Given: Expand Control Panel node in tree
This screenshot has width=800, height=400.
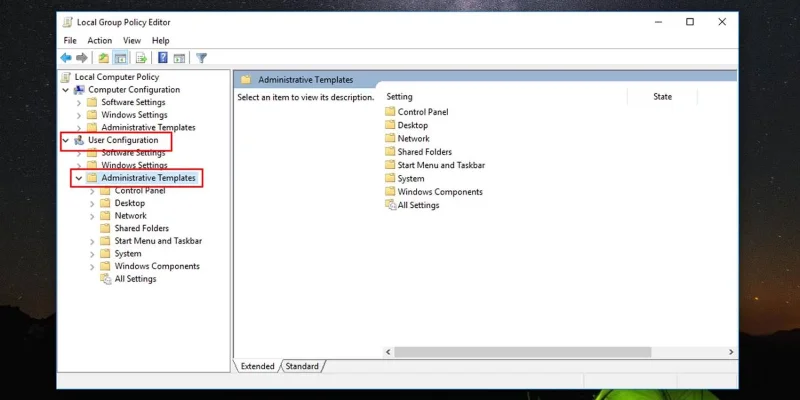Looking at the screenshot, I should (92, 191).
